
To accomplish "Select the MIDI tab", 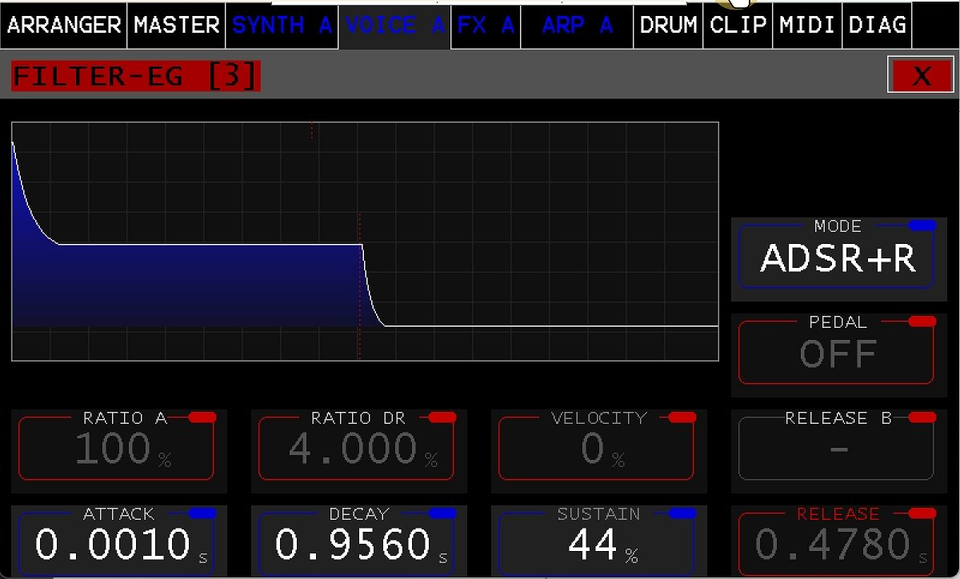I will [807, 25].
